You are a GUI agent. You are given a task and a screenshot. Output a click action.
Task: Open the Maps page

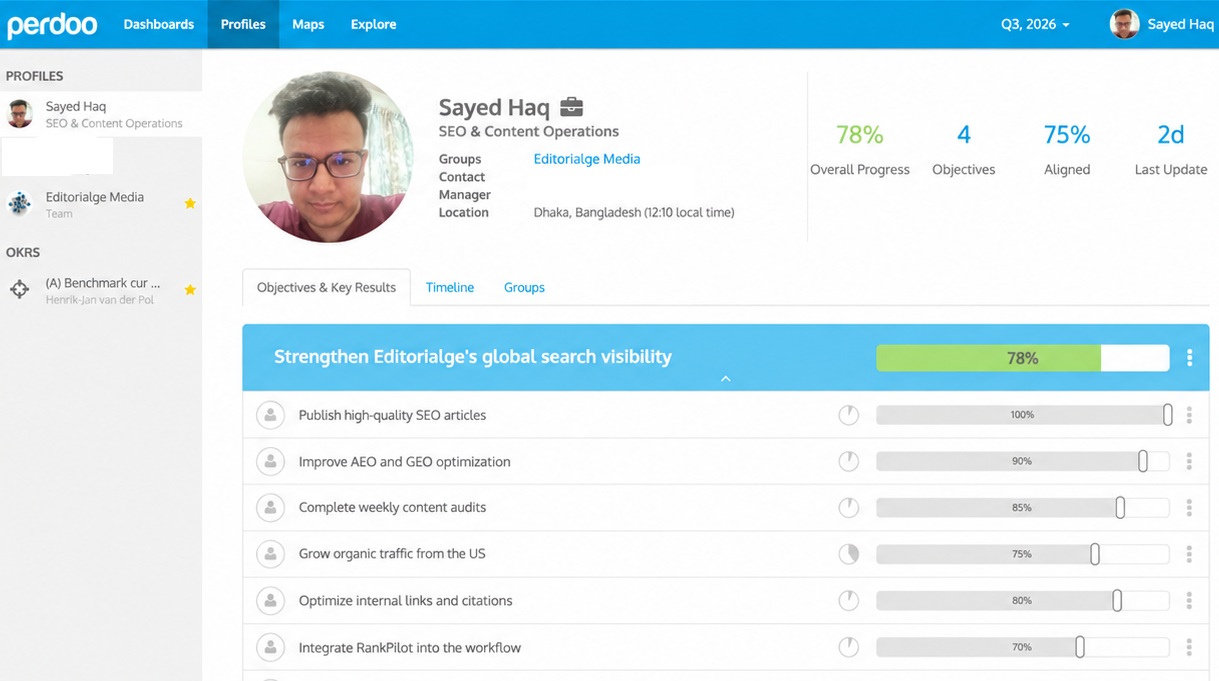pos(308,24)
